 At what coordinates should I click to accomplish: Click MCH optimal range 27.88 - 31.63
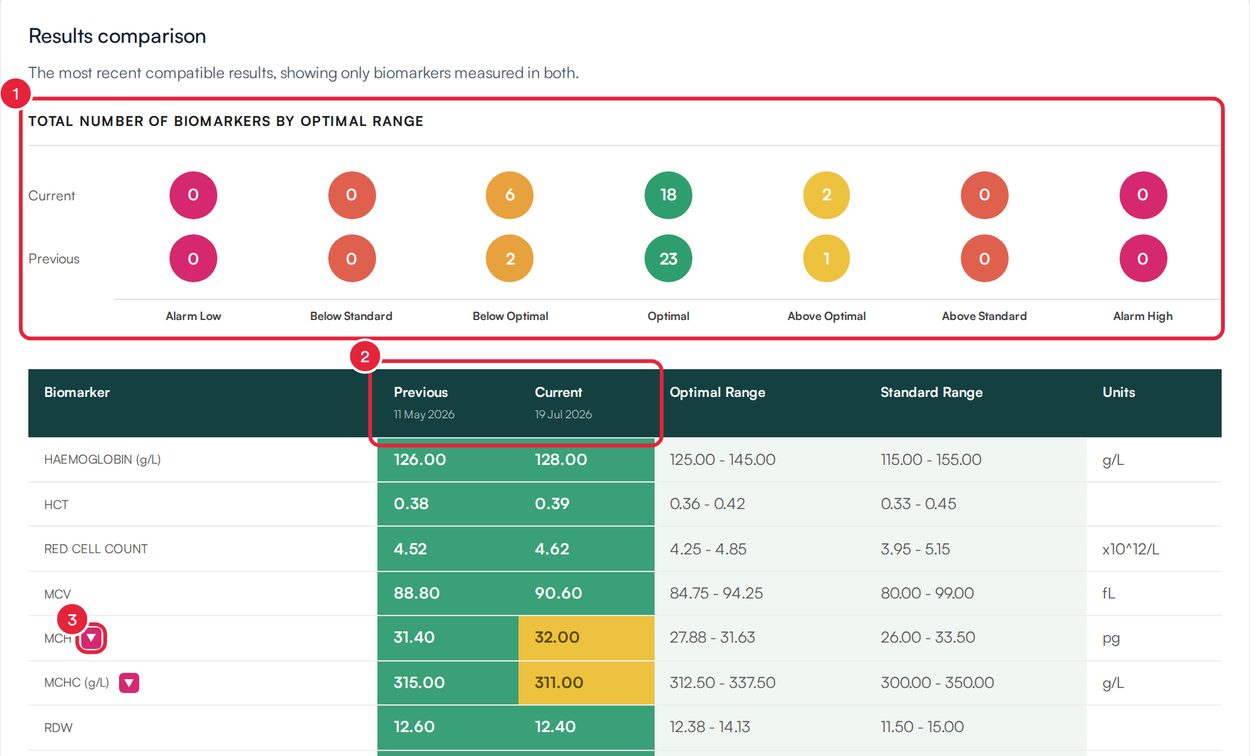713,638
